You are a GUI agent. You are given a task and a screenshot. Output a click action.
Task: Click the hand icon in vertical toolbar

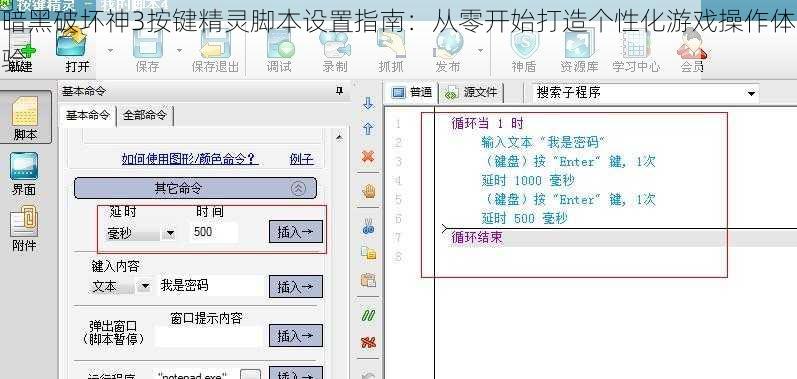click(x=368, y=192)
